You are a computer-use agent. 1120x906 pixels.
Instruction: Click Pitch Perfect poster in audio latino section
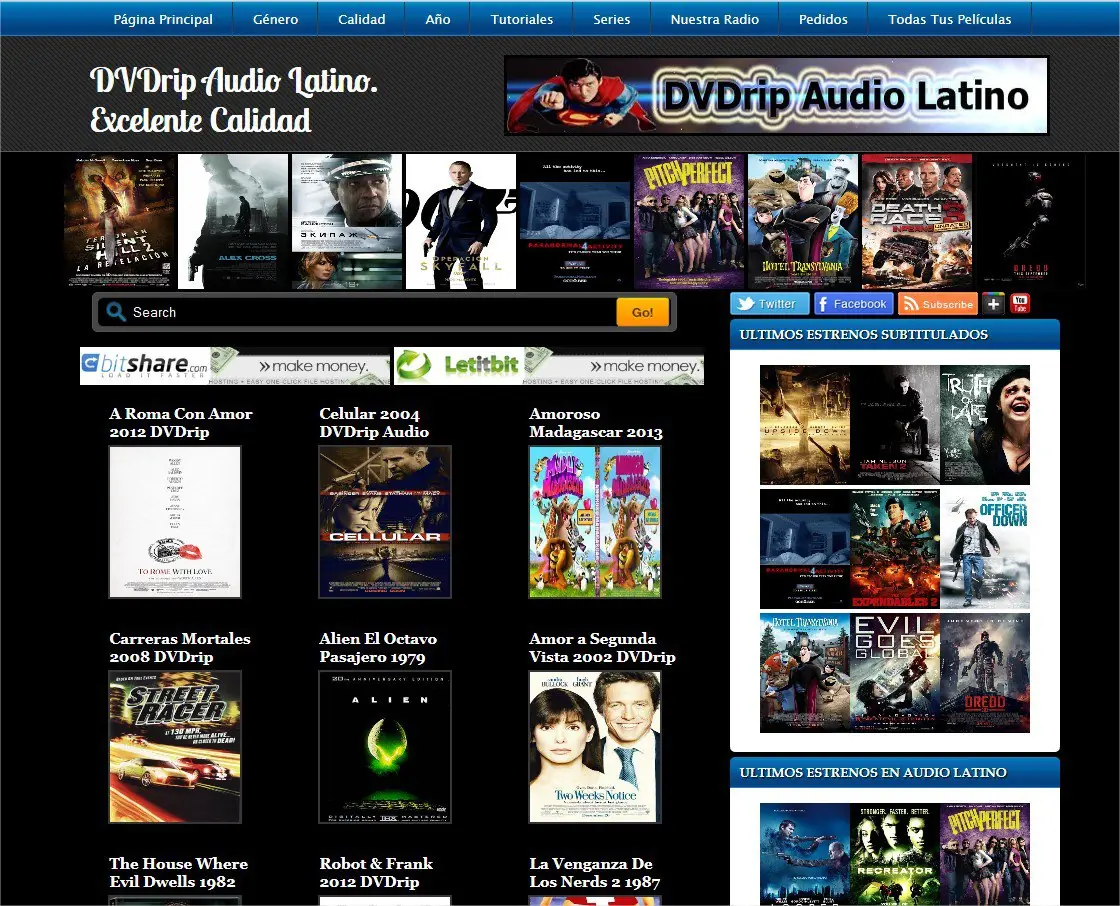(985, 855)
